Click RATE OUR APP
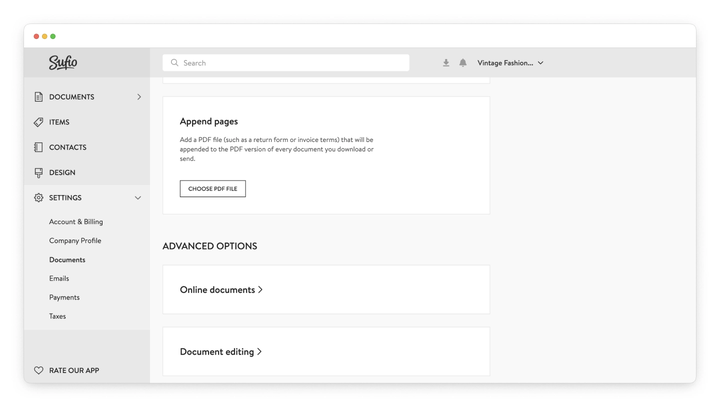 74,371
